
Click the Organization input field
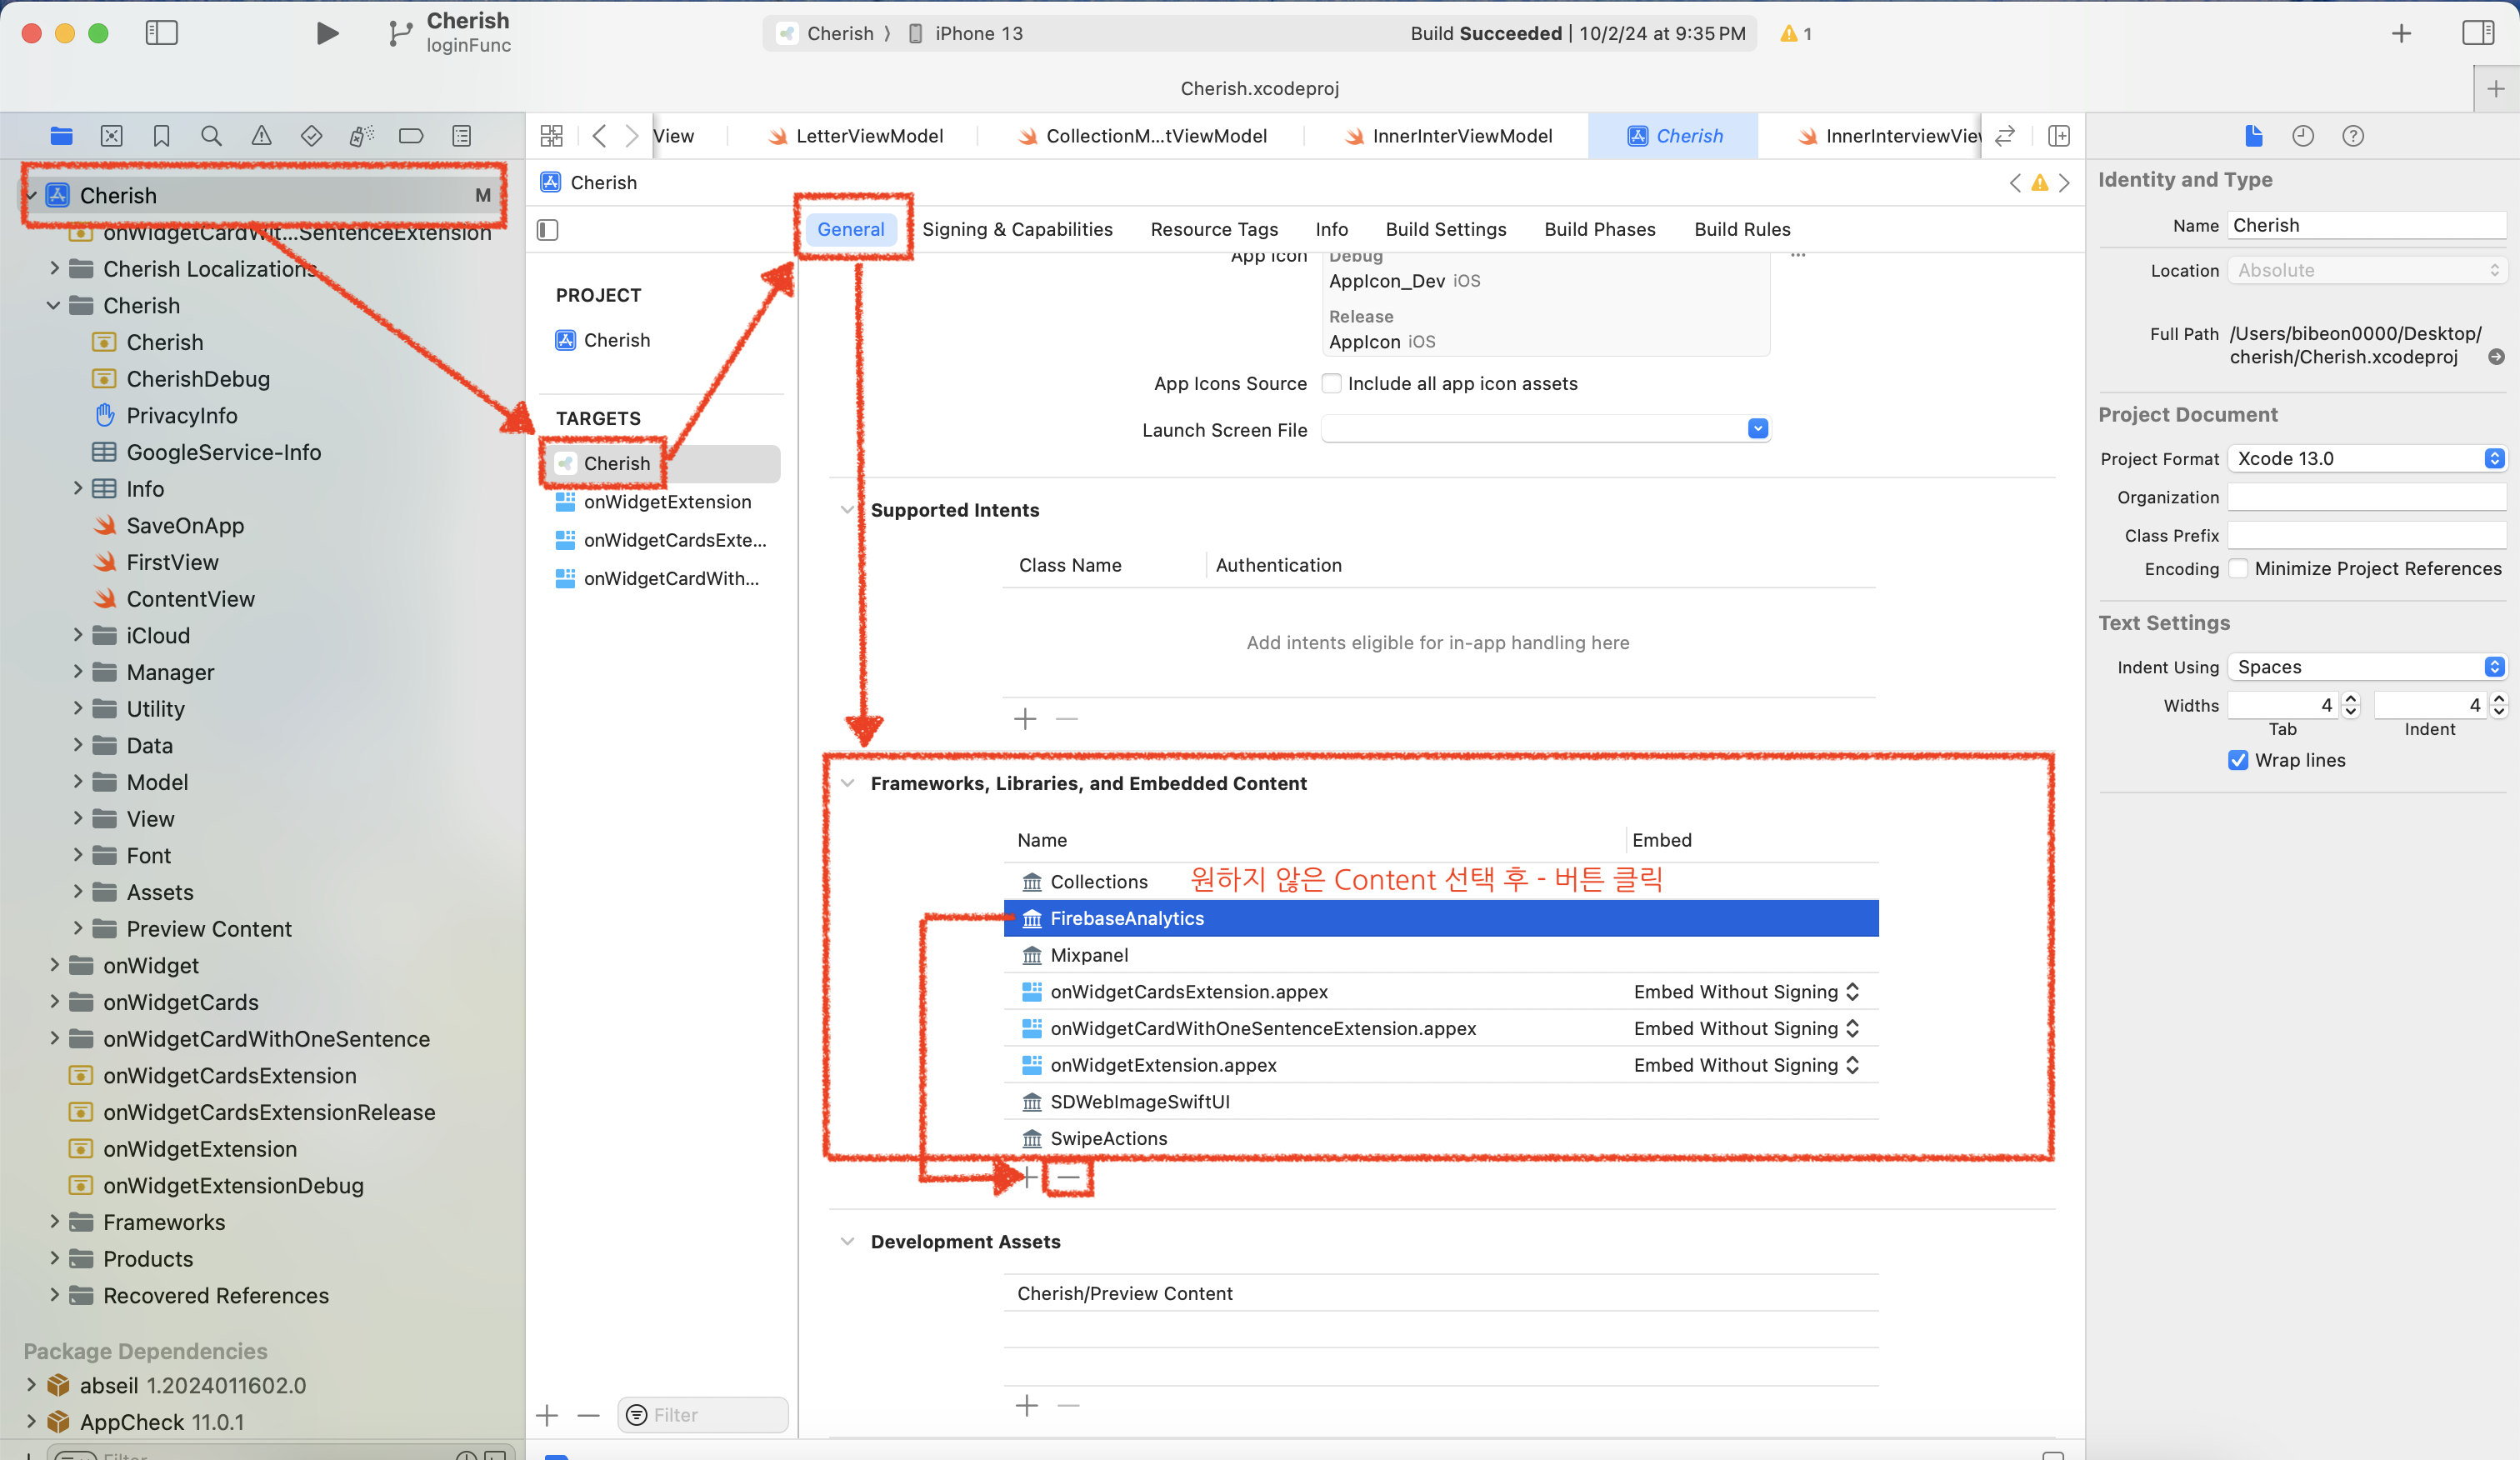click(2366, 497)
